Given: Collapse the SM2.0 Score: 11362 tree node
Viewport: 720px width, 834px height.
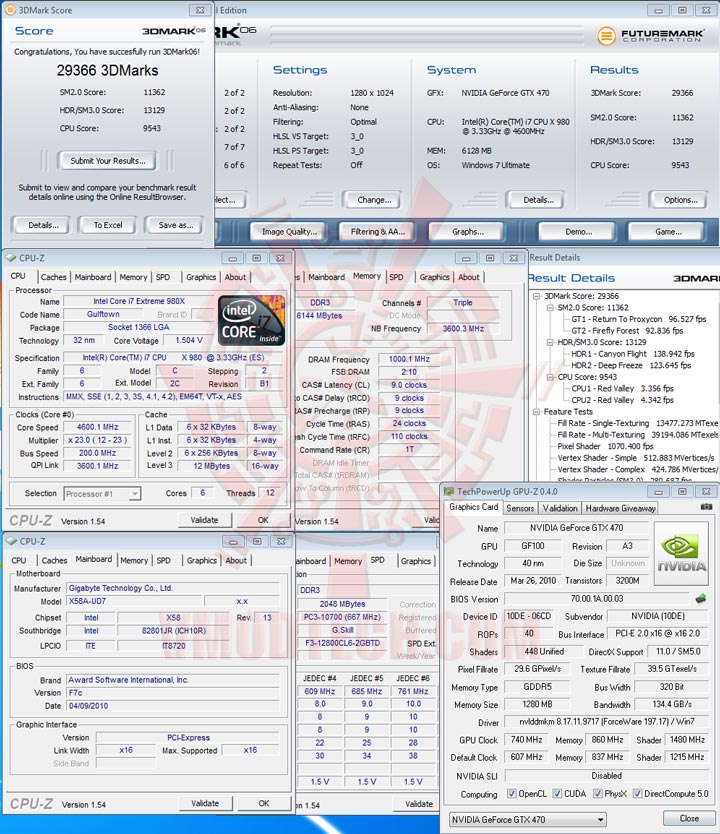Looking at the screenshot, I should (550, 308).
